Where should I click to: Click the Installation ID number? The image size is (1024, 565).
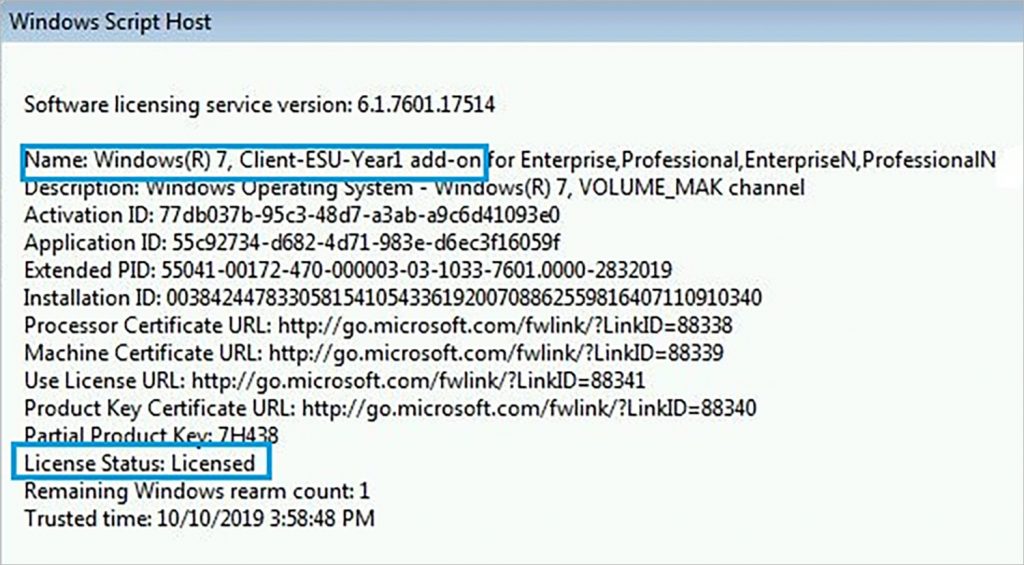pos(464,298)
